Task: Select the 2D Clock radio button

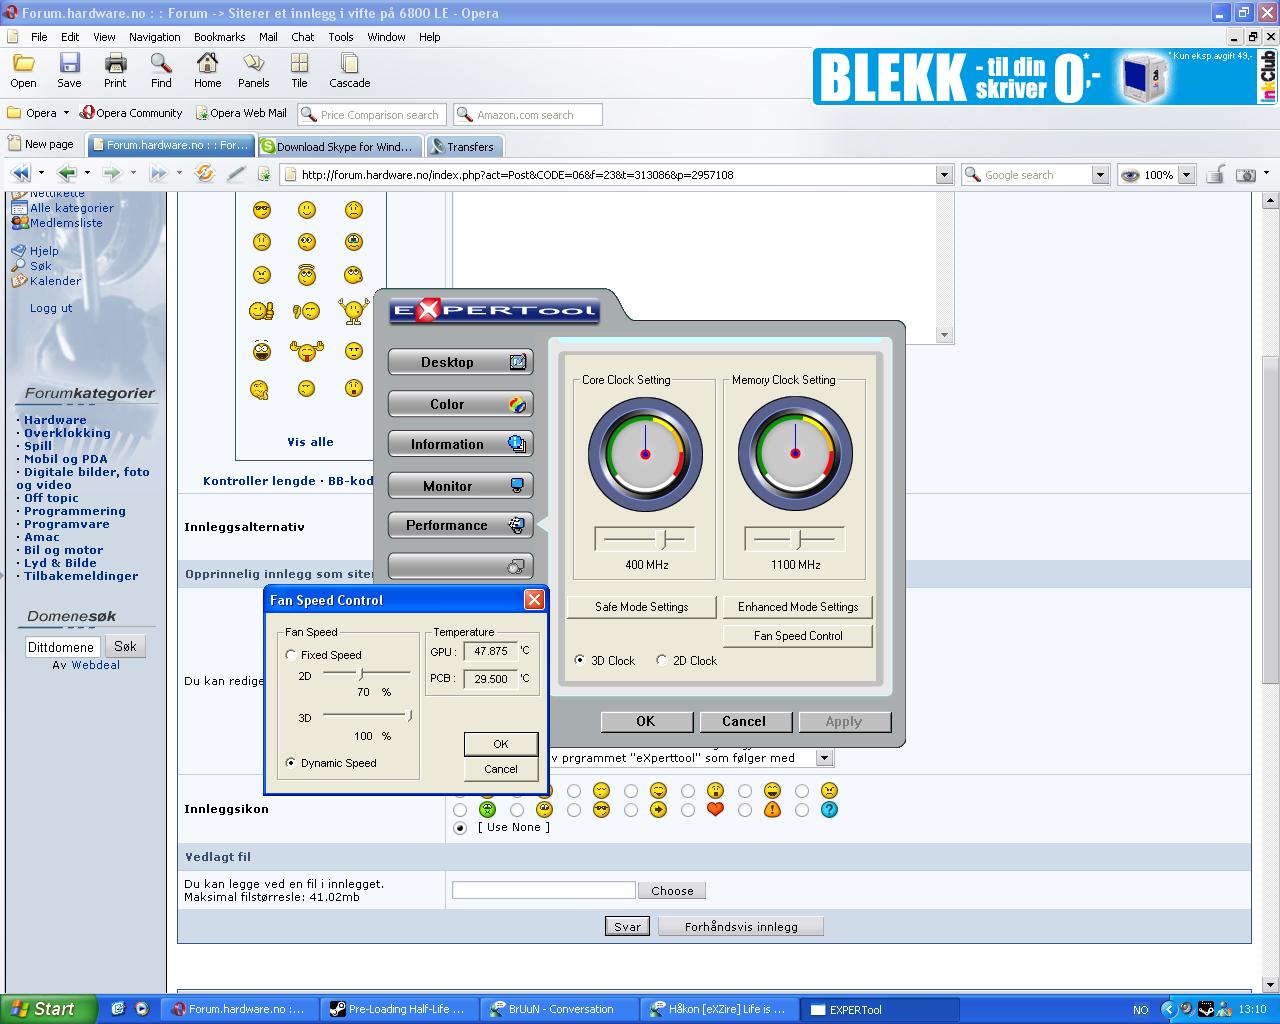Action: click(x=662, y=661)
